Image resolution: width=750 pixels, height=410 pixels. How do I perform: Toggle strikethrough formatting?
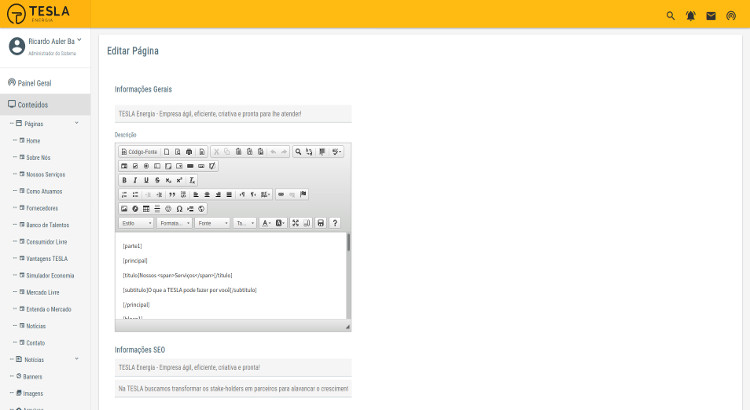tap(157, 180)
